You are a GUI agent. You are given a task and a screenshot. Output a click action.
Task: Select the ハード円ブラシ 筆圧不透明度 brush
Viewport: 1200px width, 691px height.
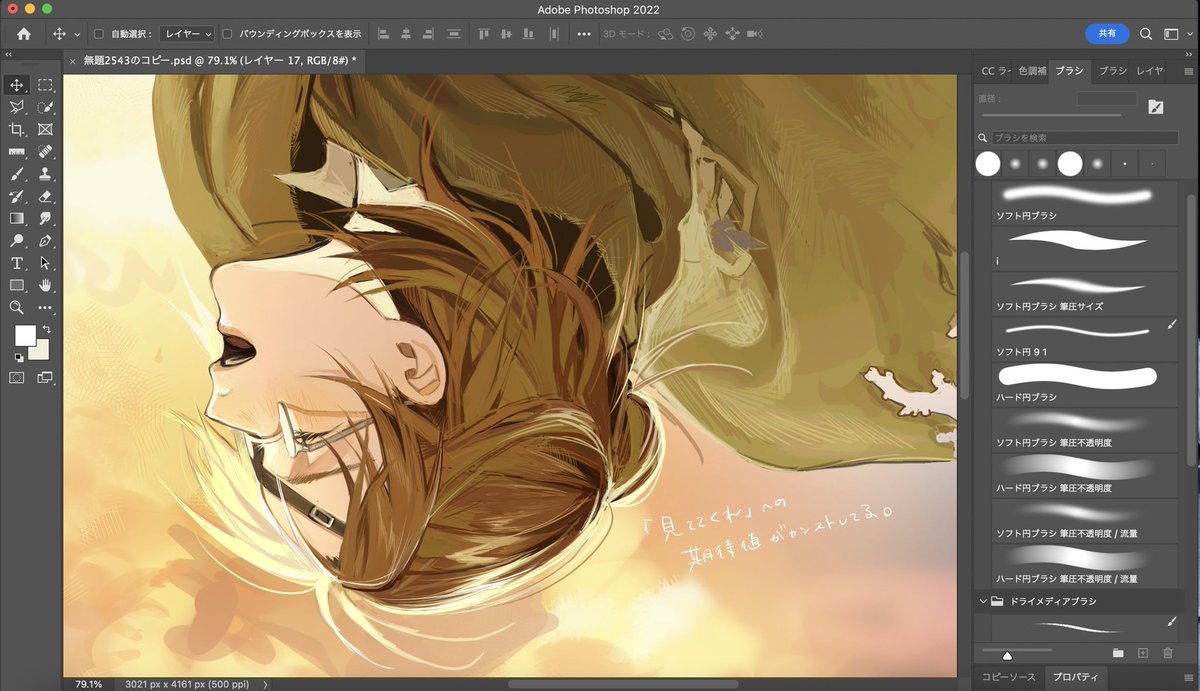pyautogui.click(x=1085, y=475)
